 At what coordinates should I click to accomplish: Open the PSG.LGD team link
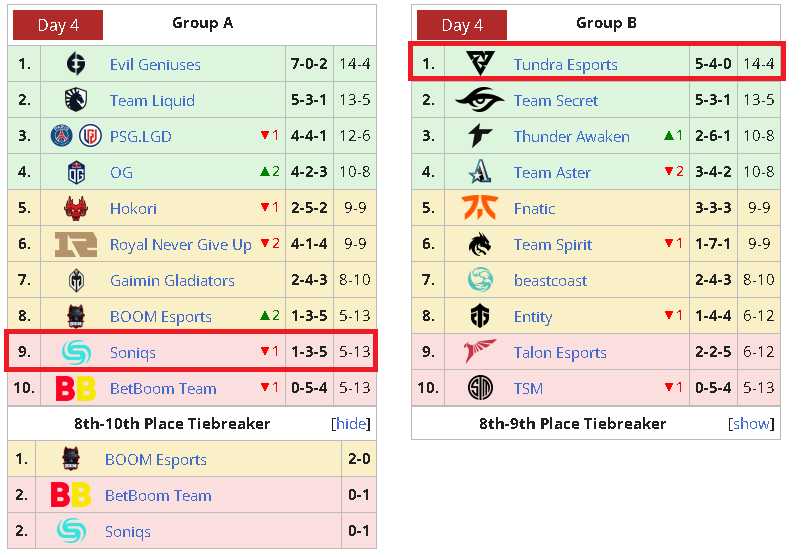140,137
